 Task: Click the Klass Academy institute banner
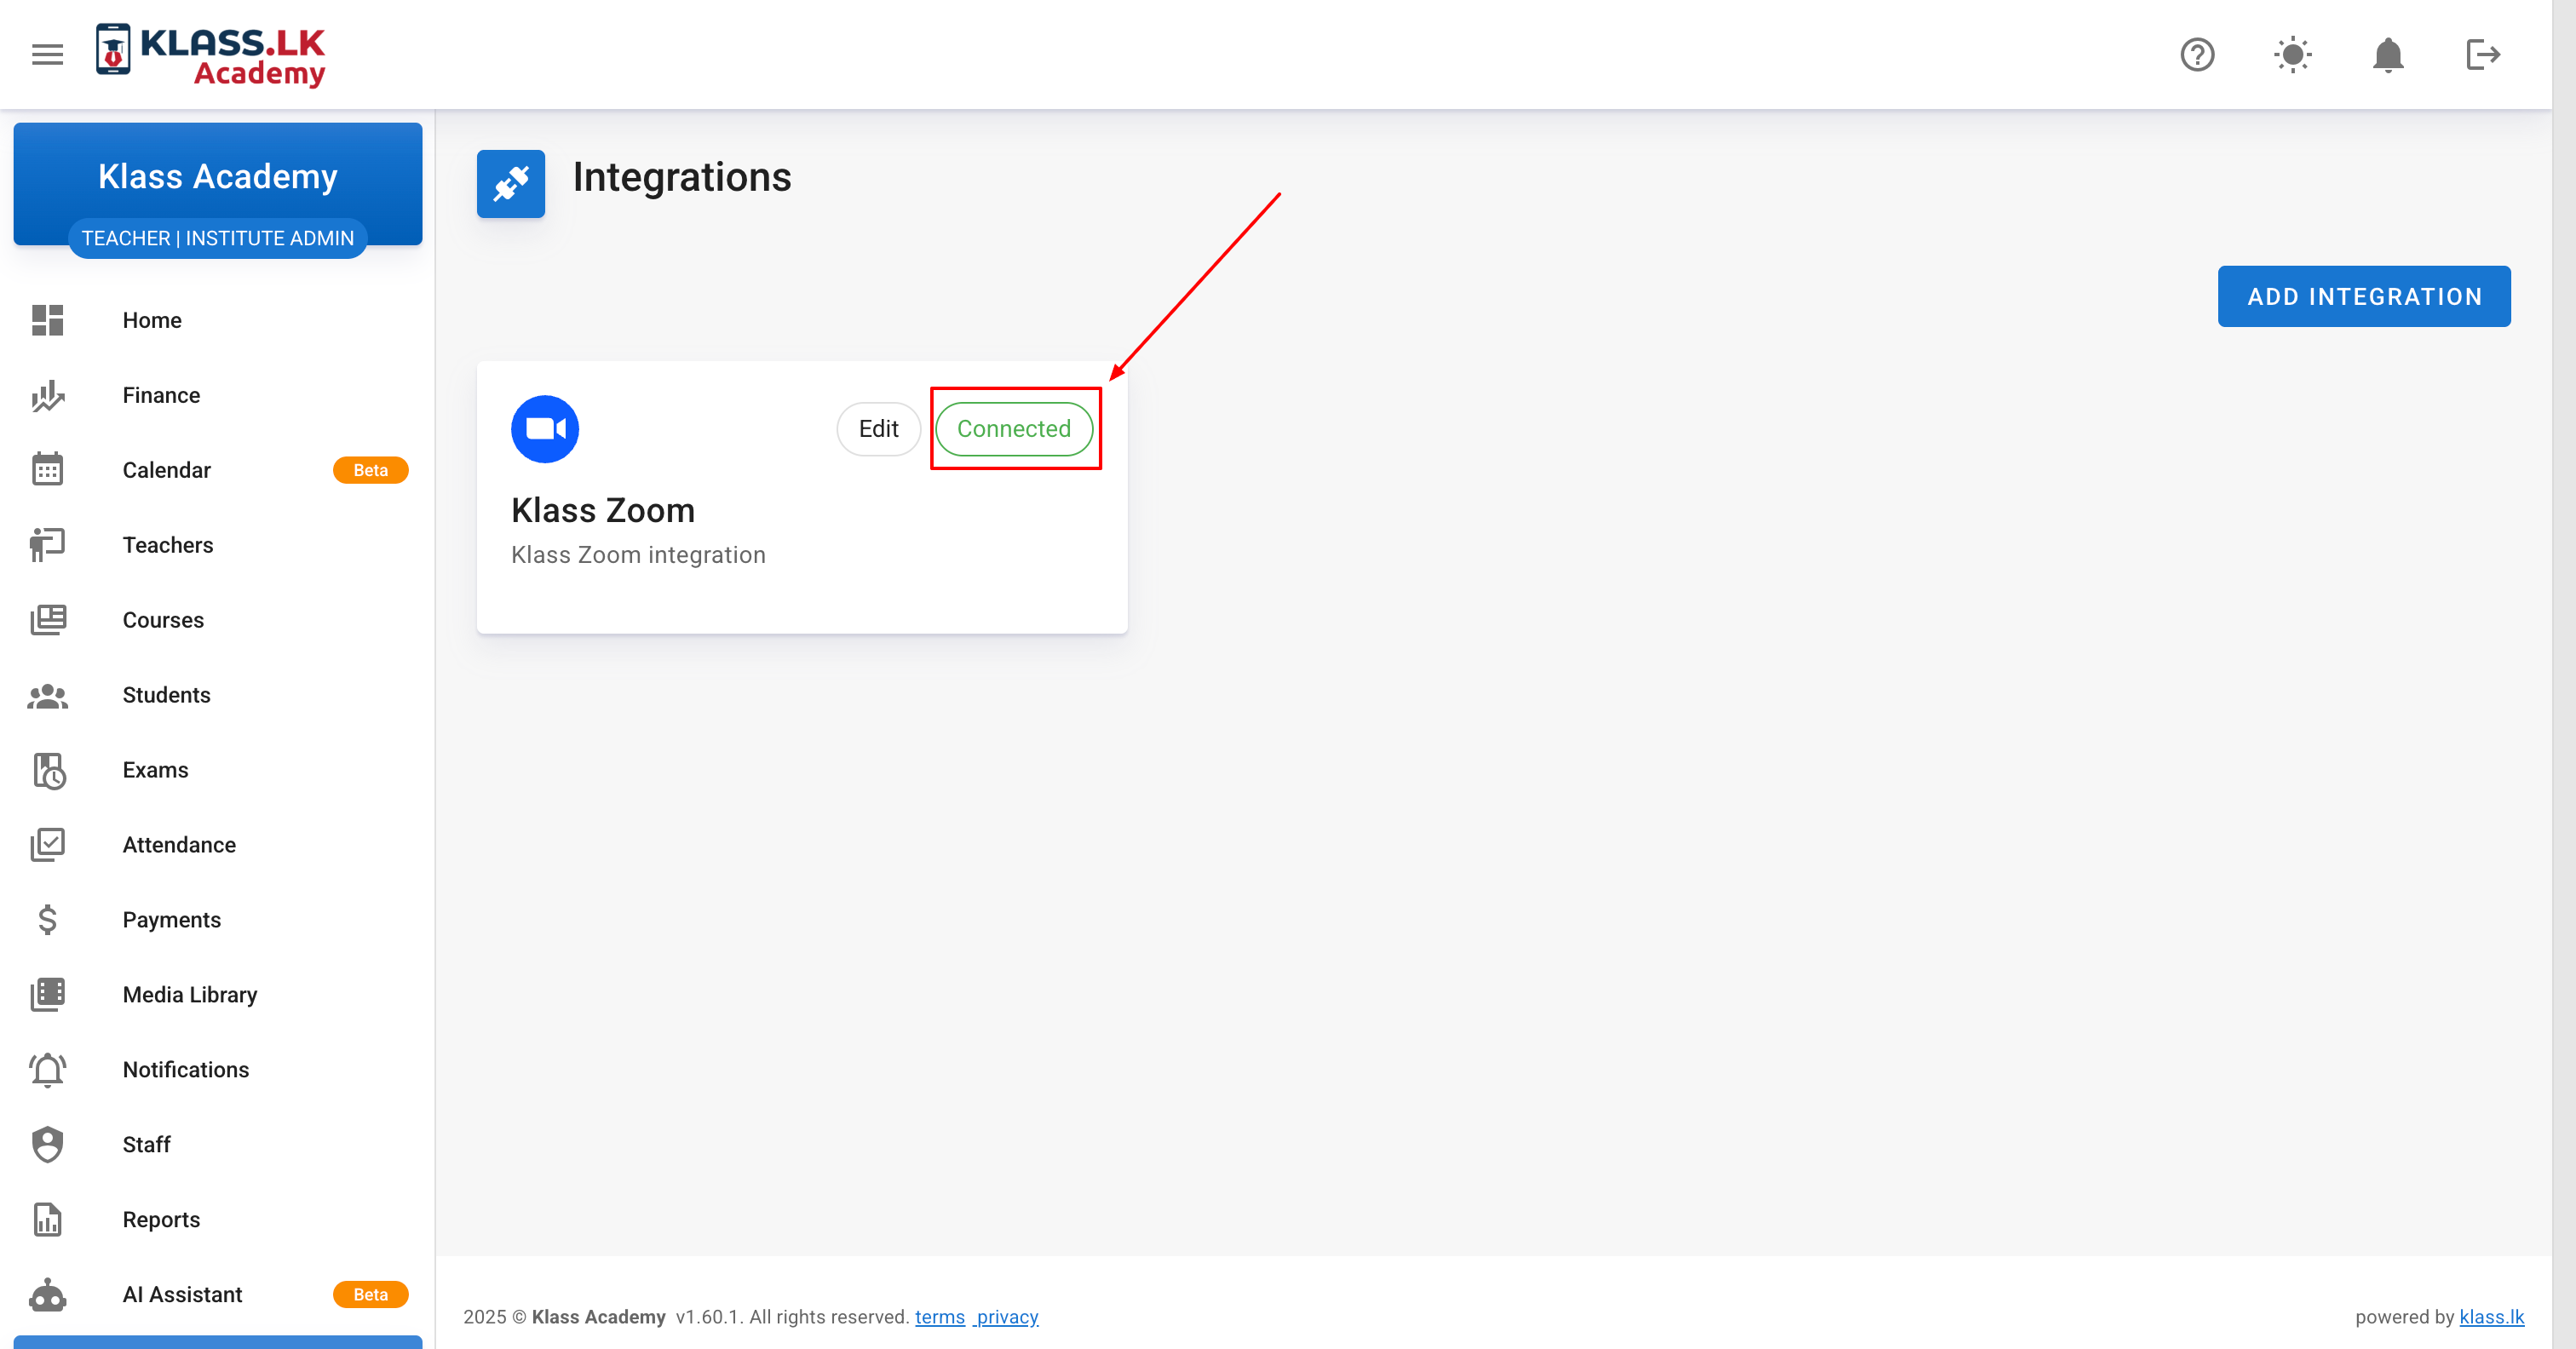[x=217, y=177]
